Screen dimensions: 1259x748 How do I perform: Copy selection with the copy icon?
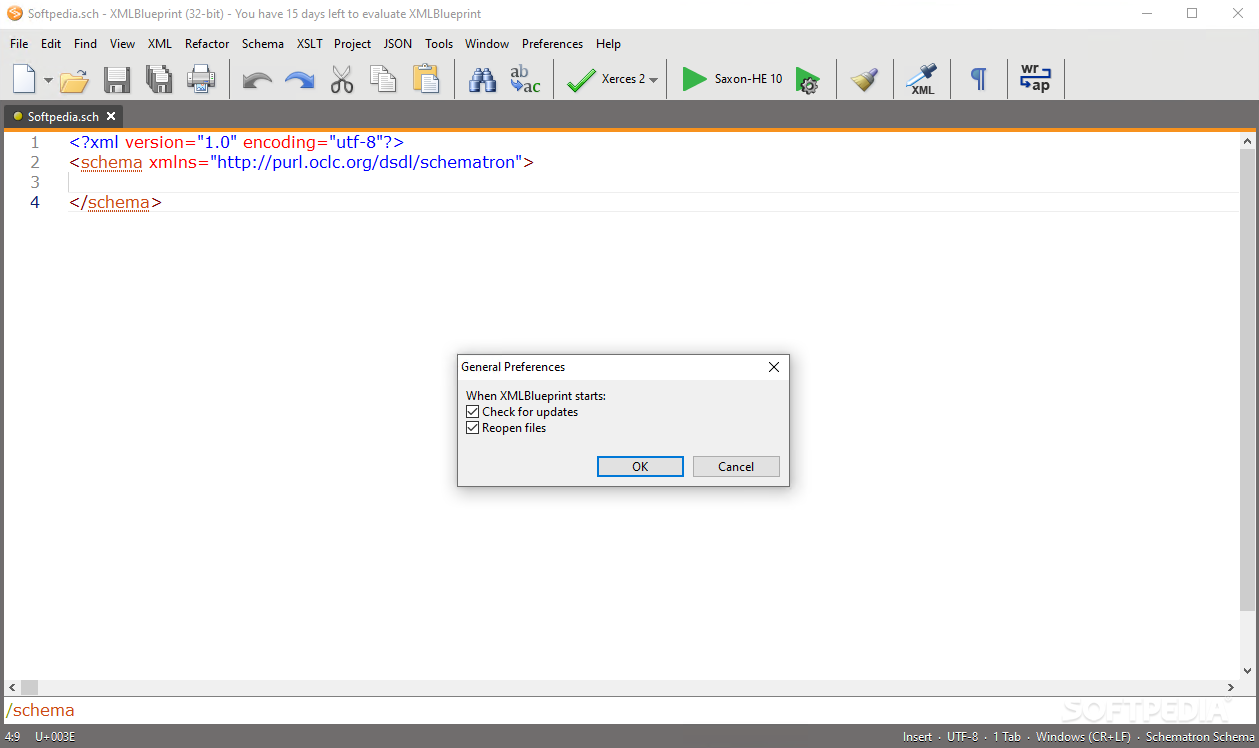point(383,79)
